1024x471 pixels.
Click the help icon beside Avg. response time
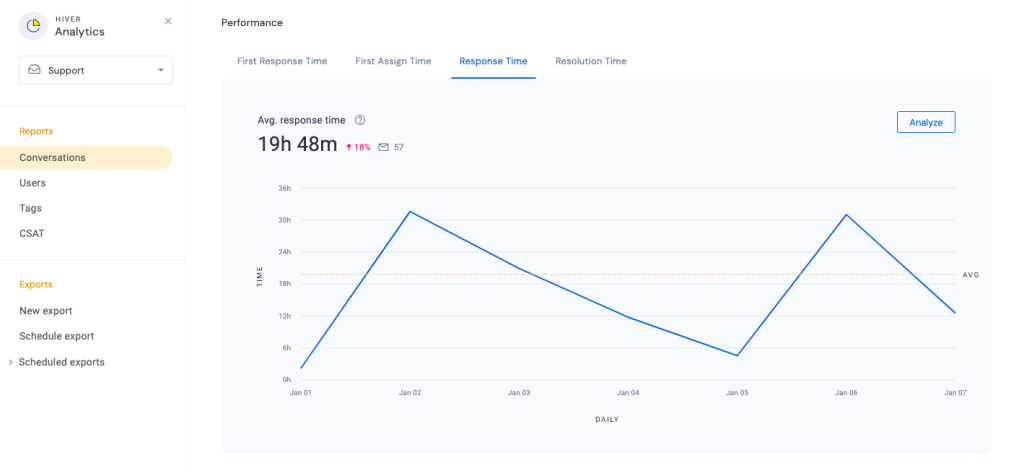coord(360,120)
